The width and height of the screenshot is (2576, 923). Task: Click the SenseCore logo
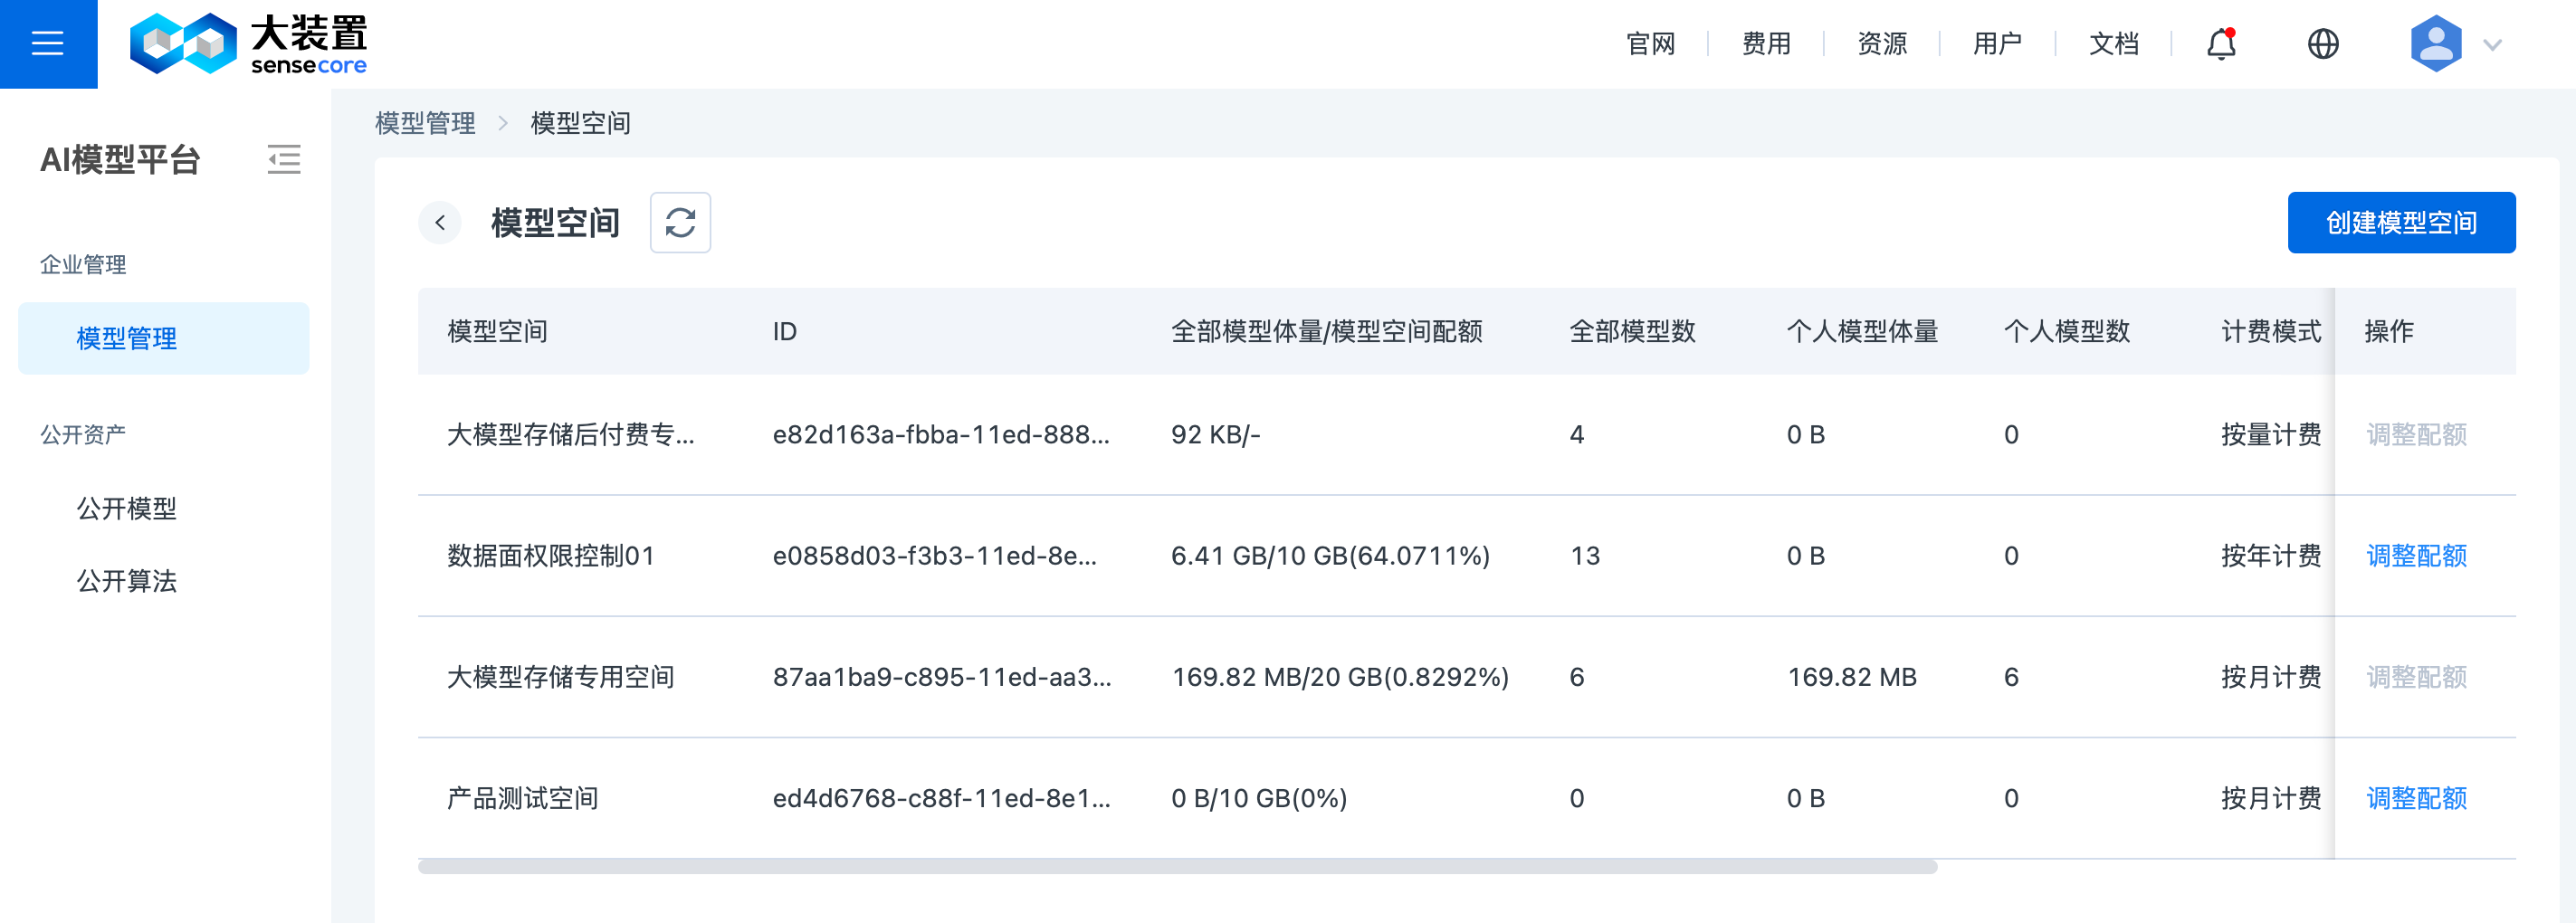click(248, 44)
